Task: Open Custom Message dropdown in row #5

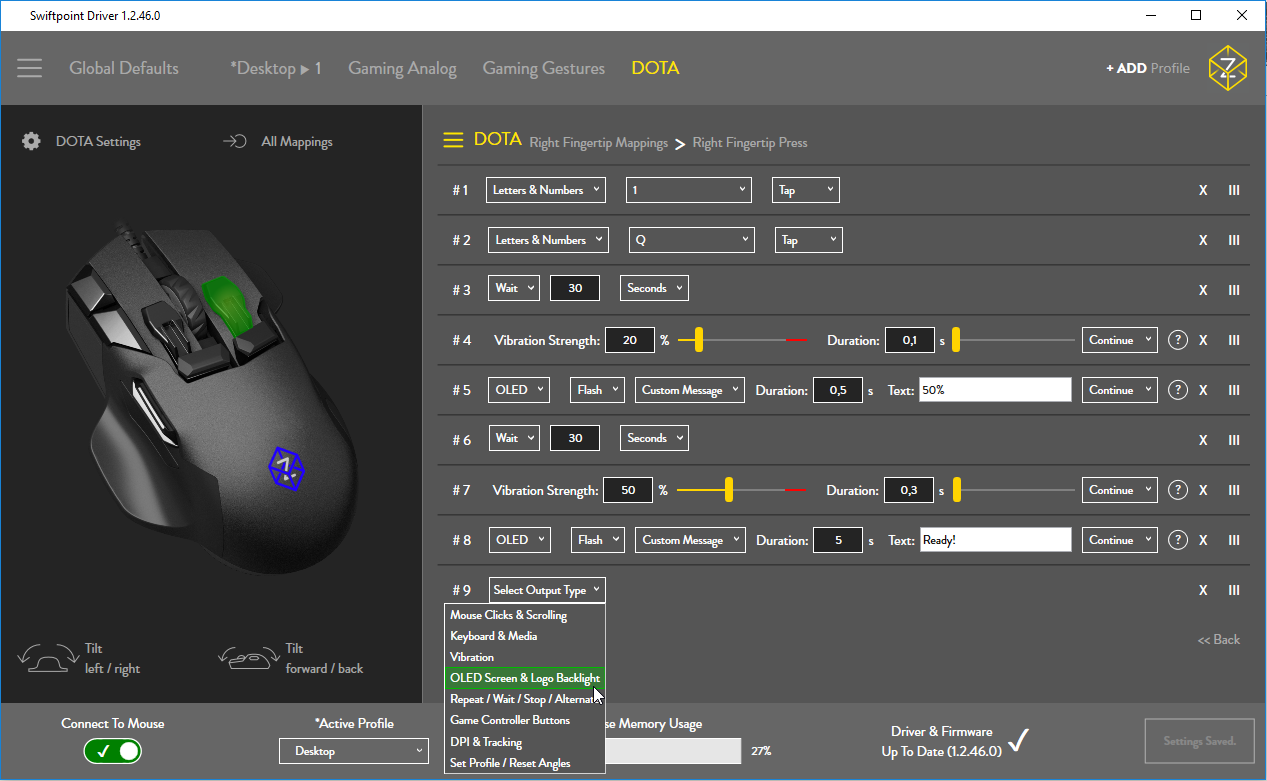Action: pos(690,390)
